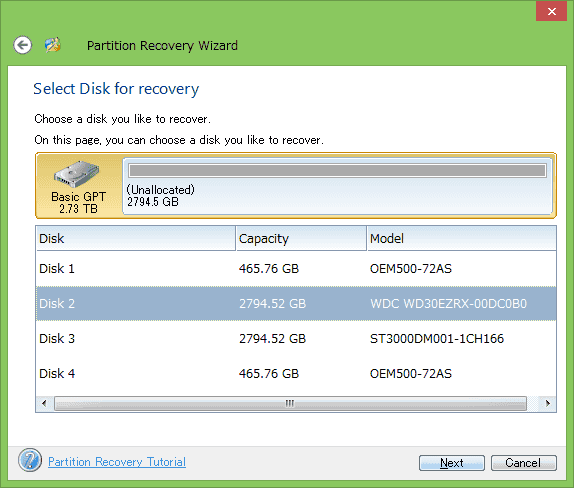Click the Unallocated 2794.5 GB partition bar
The image size is (574, 488).
337,186
